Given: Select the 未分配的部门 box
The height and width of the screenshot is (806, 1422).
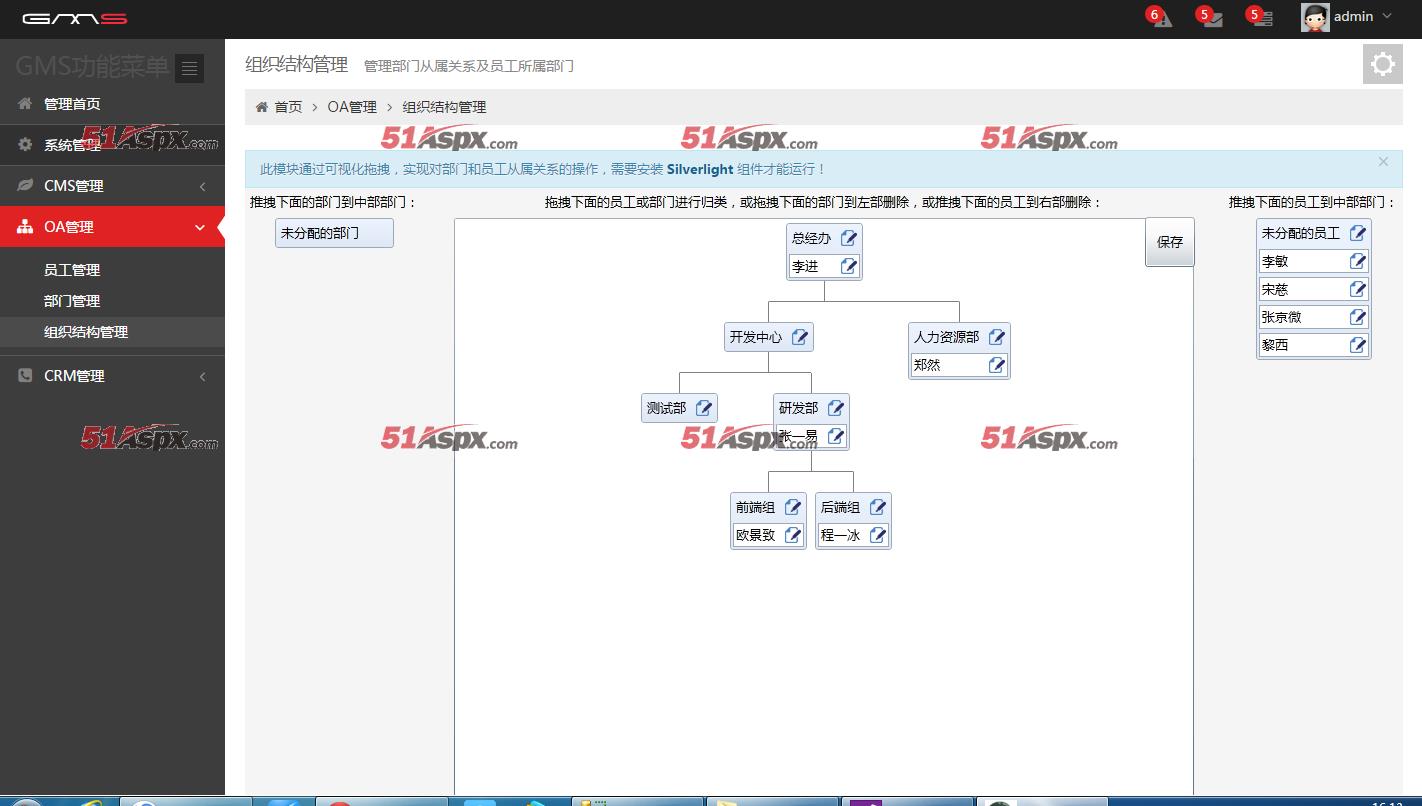Looking at the screenshot, I should 334,233.
